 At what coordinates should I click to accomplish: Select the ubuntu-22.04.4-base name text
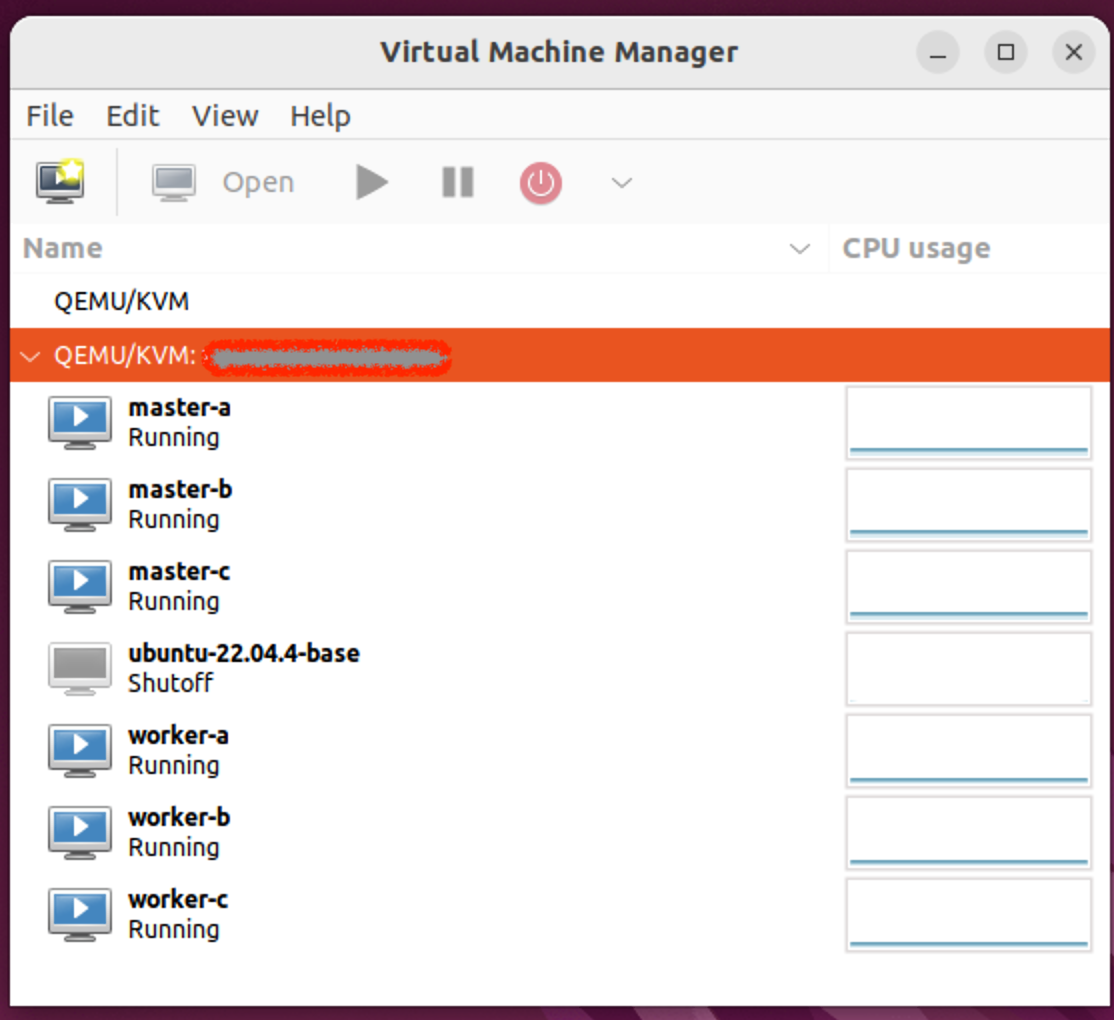[244, 653]
